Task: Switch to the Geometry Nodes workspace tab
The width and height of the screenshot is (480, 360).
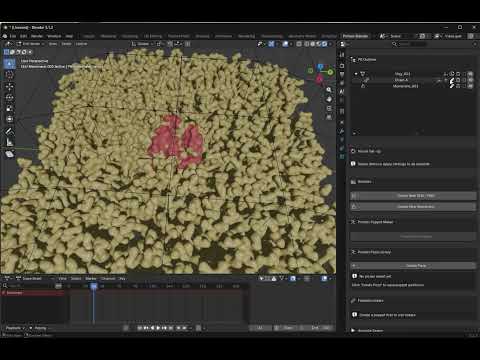Action: 302,36
